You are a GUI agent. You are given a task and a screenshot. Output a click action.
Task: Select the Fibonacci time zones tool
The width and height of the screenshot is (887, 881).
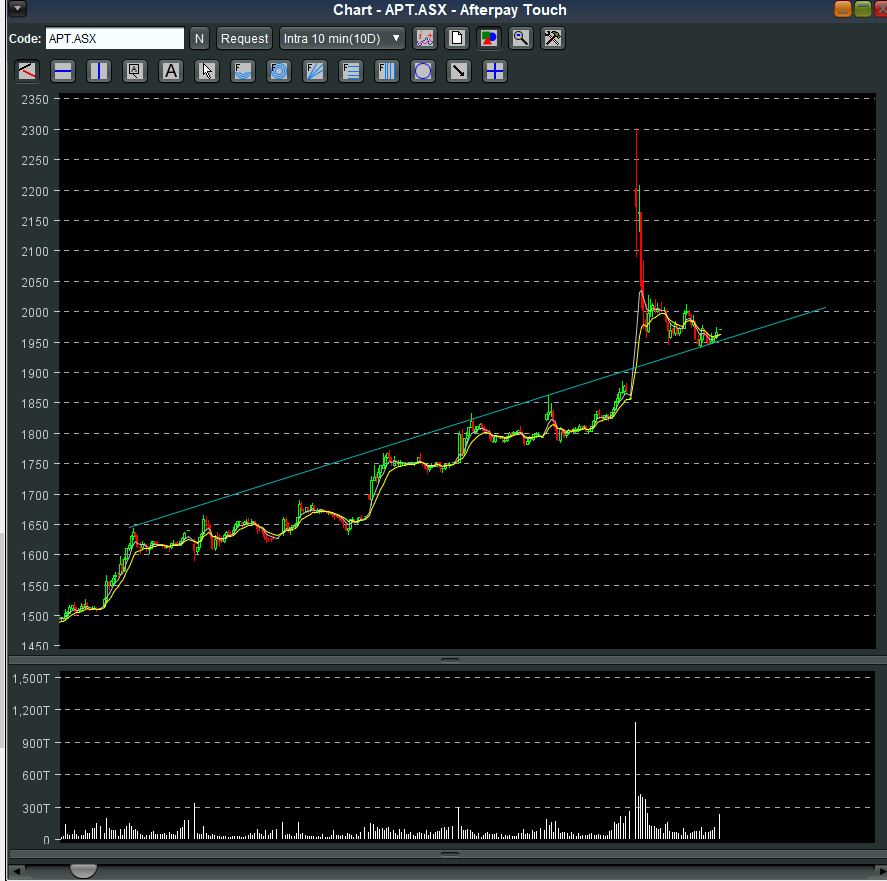pyautogui.click(x=387, y=71)
